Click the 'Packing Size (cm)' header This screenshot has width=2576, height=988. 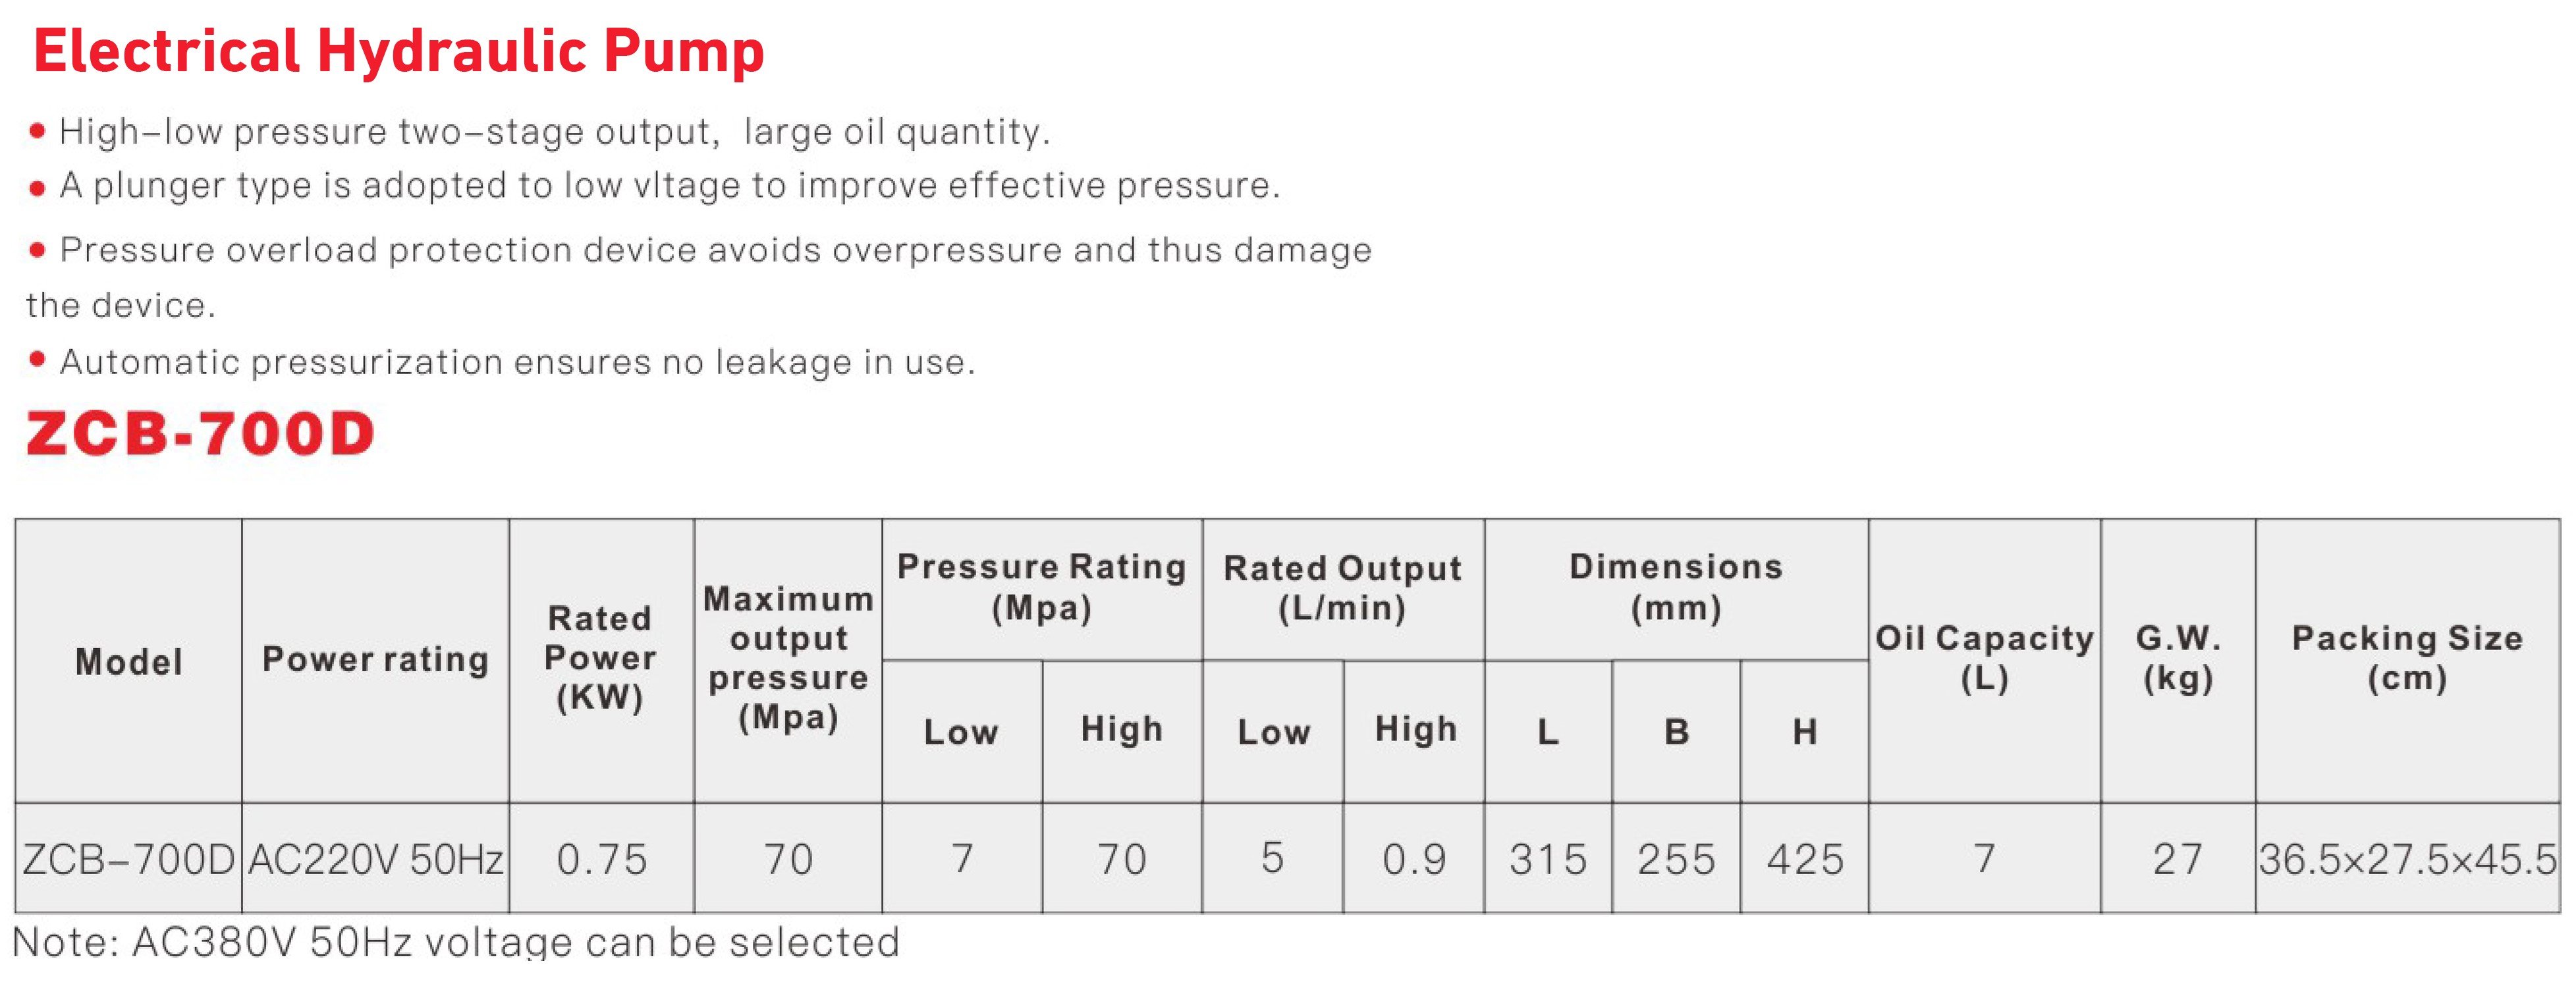click(2407, 658)
